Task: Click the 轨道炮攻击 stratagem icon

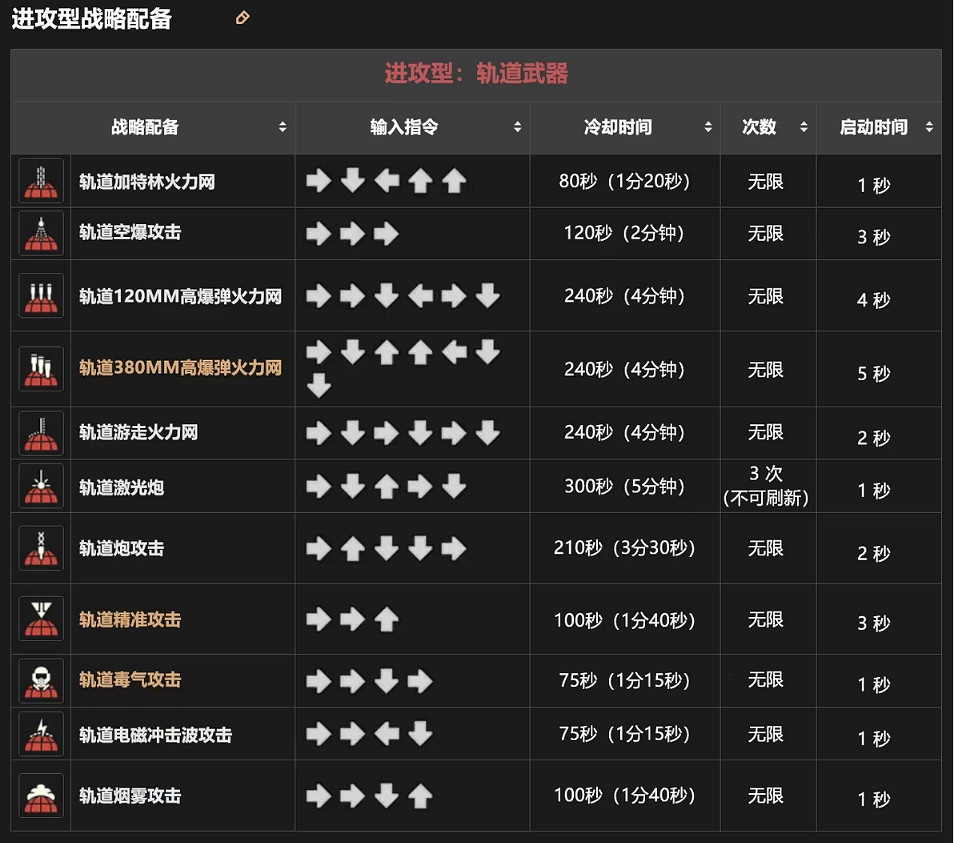Action: coord(41,548)
